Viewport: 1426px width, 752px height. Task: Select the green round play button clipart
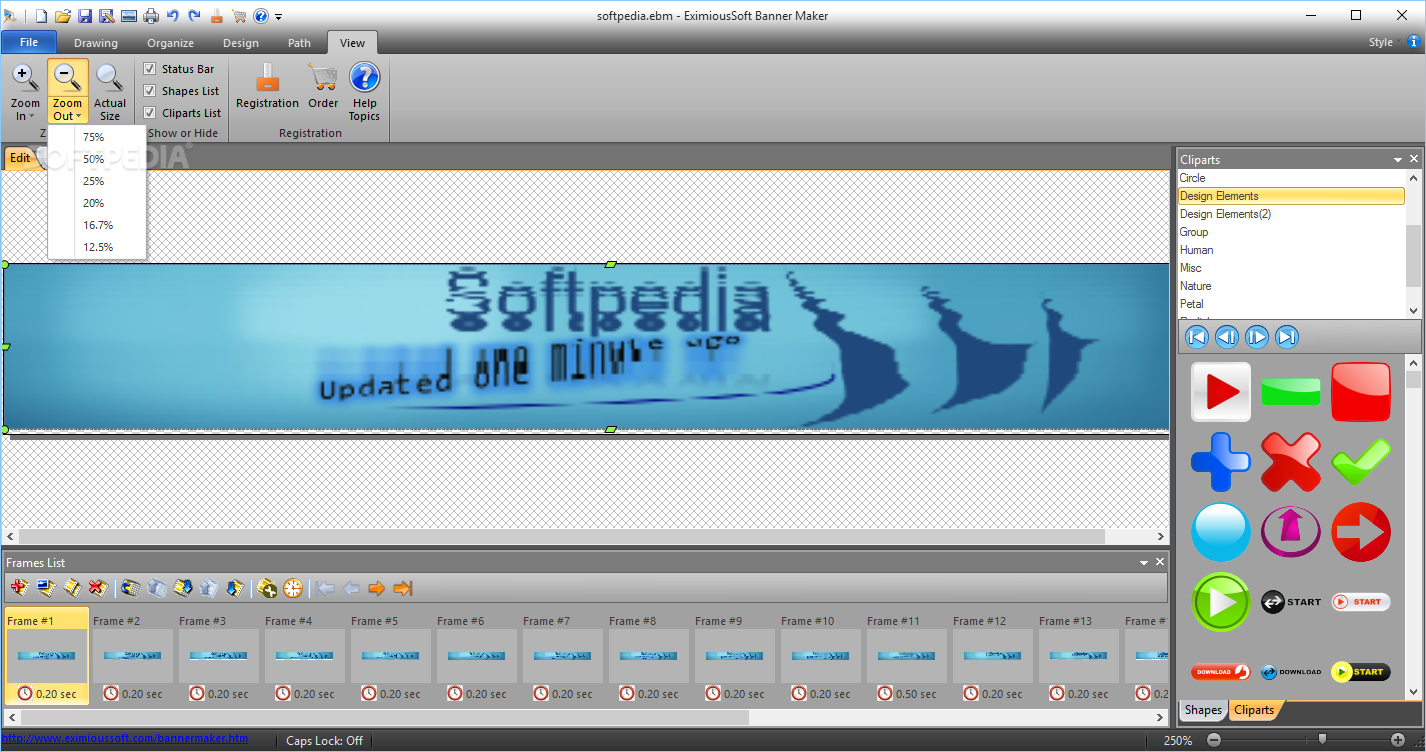coord(1221,602)
